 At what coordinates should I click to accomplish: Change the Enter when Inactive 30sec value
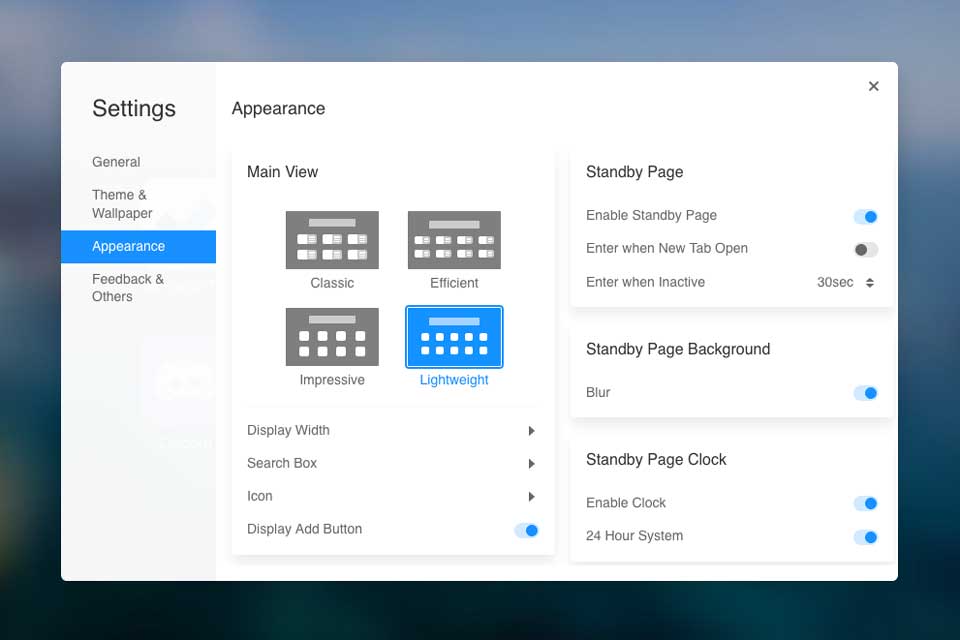pyautogui.click(x=845, y=282)
